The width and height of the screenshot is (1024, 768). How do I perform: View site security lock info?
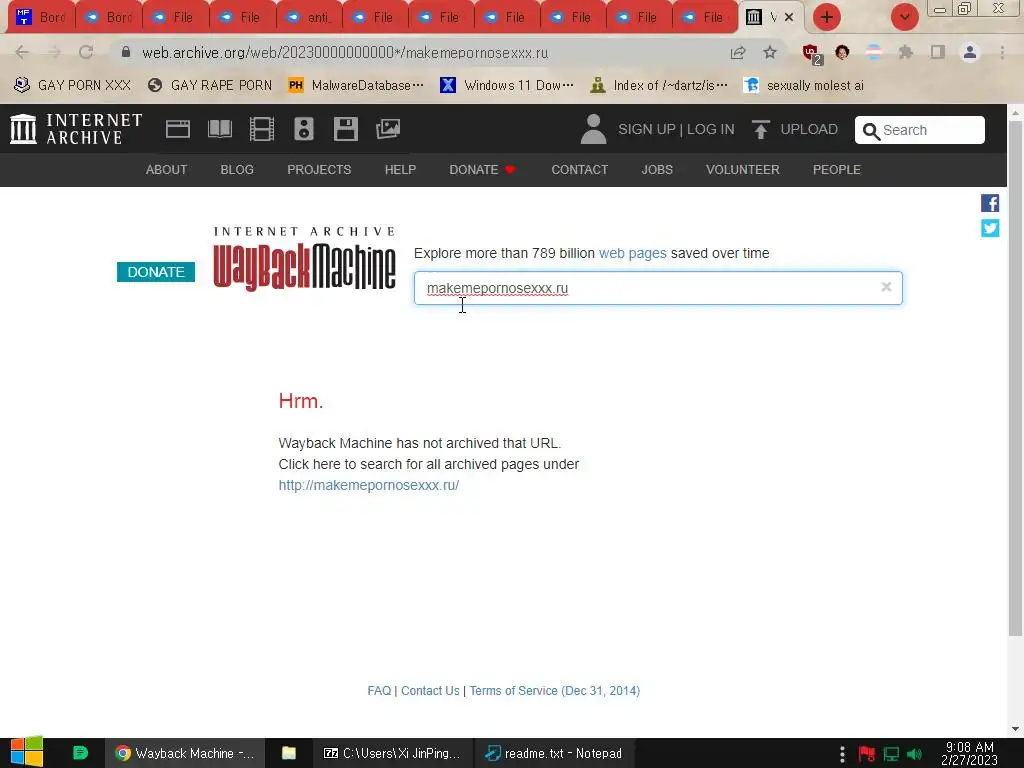click(x=126, y=52)
